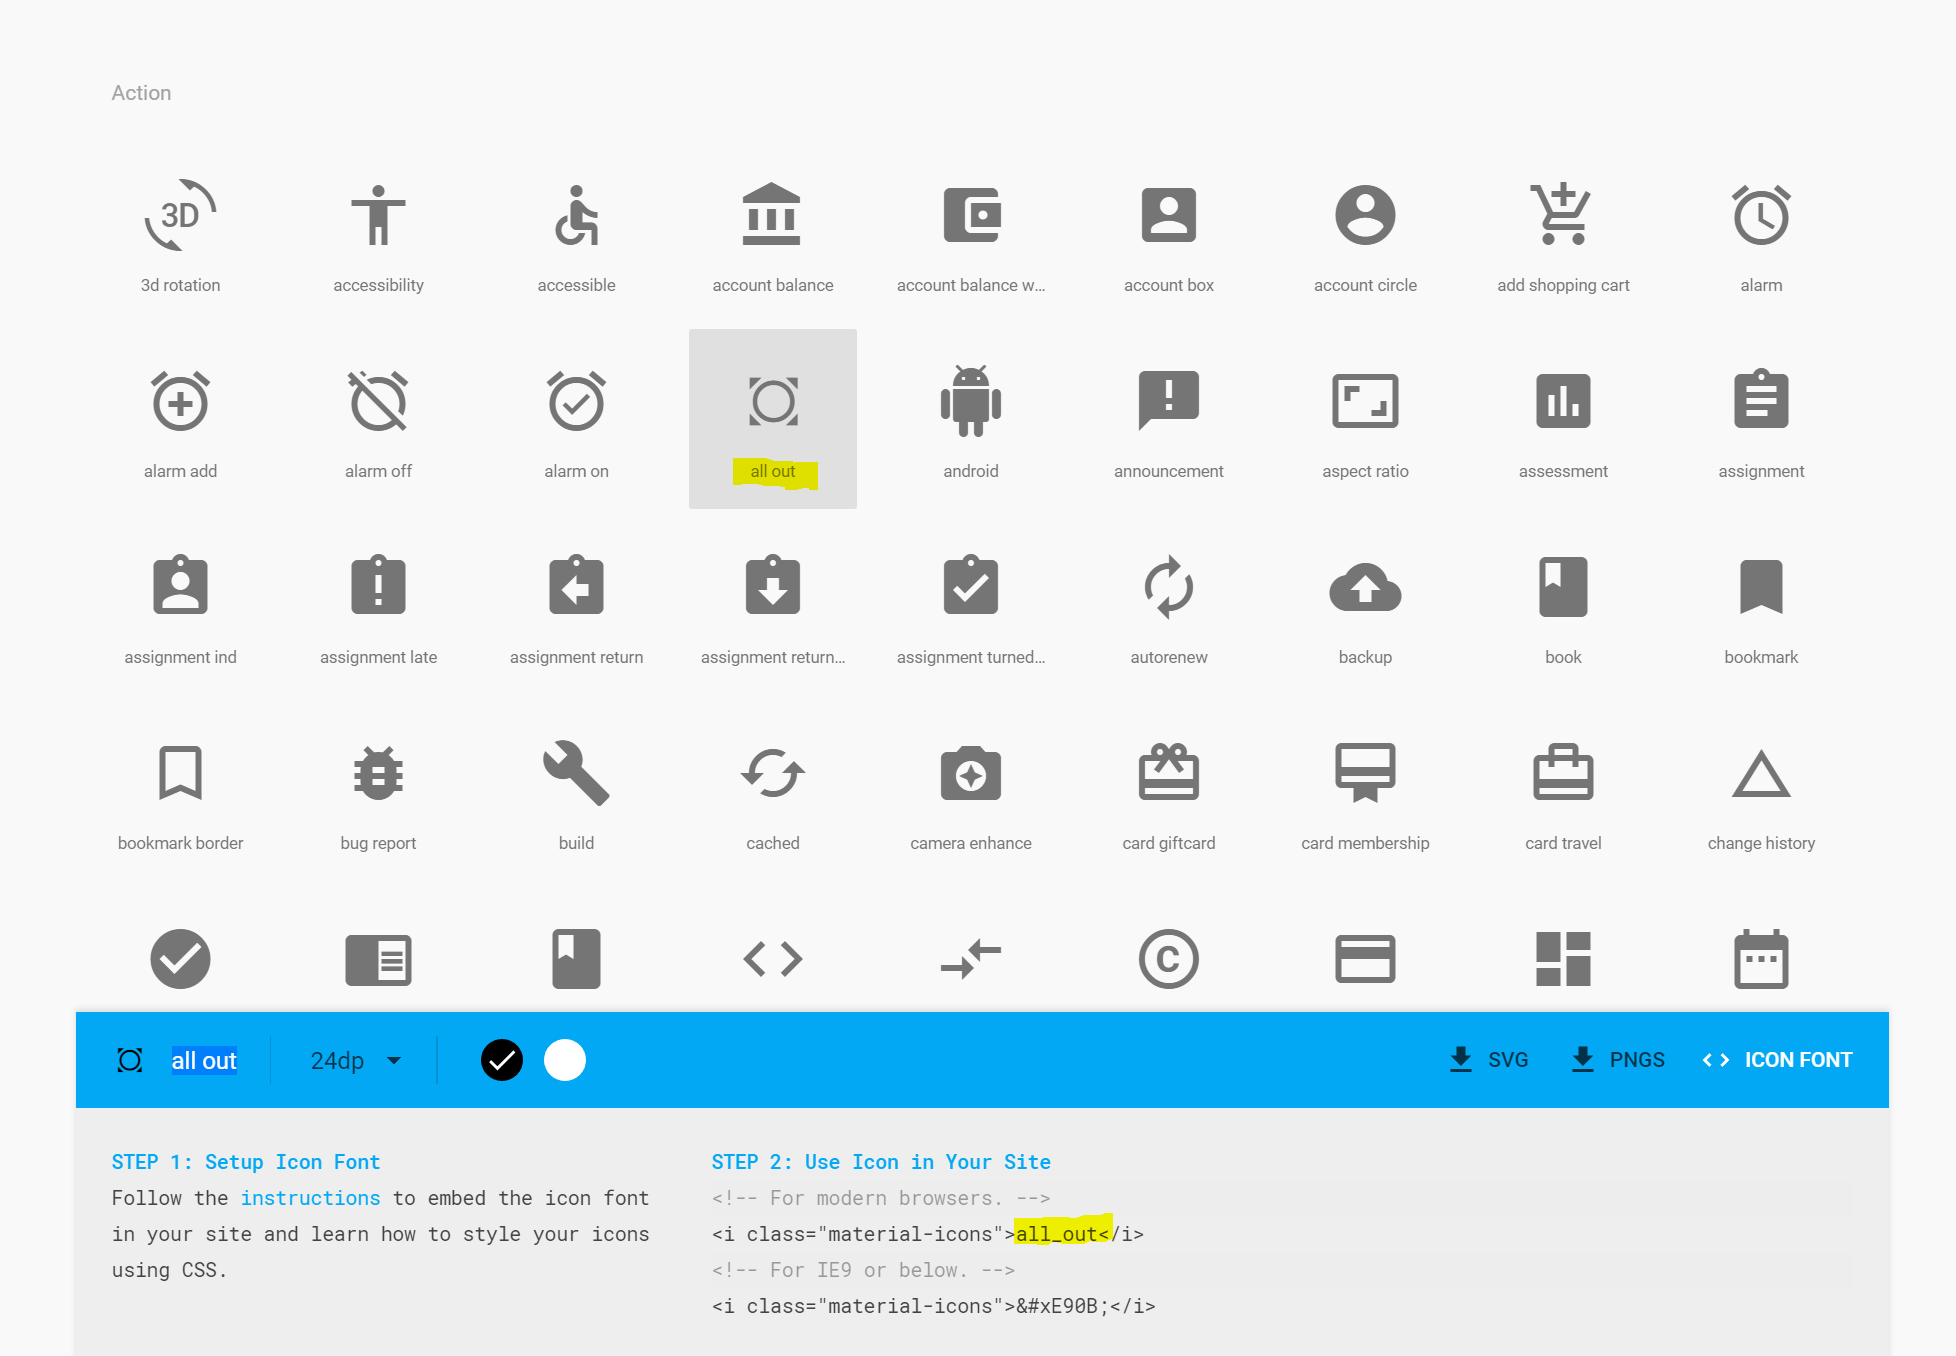Click the backup cloud icon
This screenshot has width=1956, height=1356.
[1364, 588]
